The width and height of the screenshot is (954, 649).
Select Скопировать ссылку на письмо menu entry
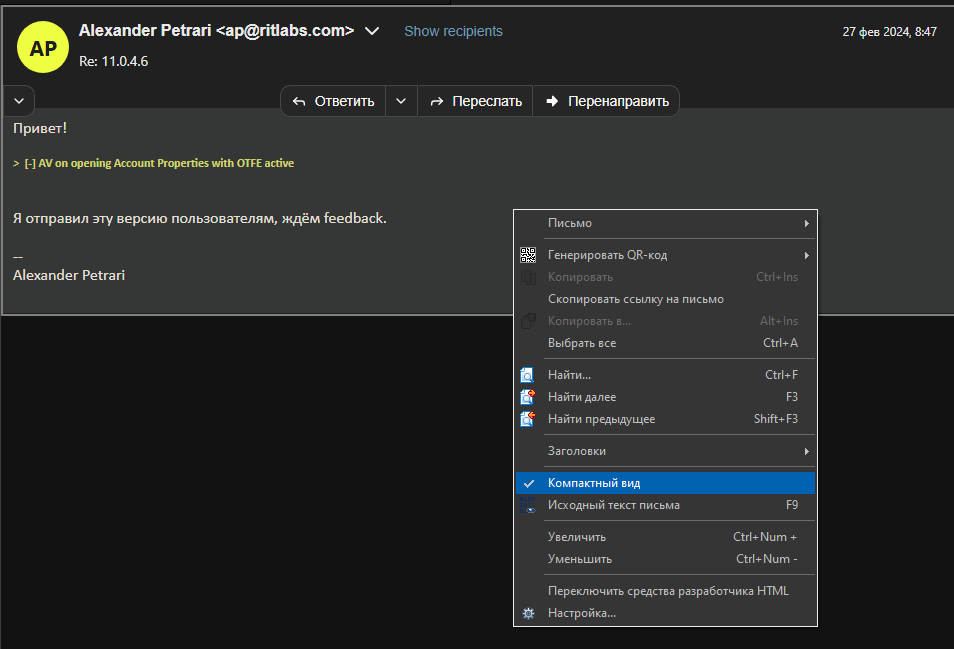(x=636, y=299)
